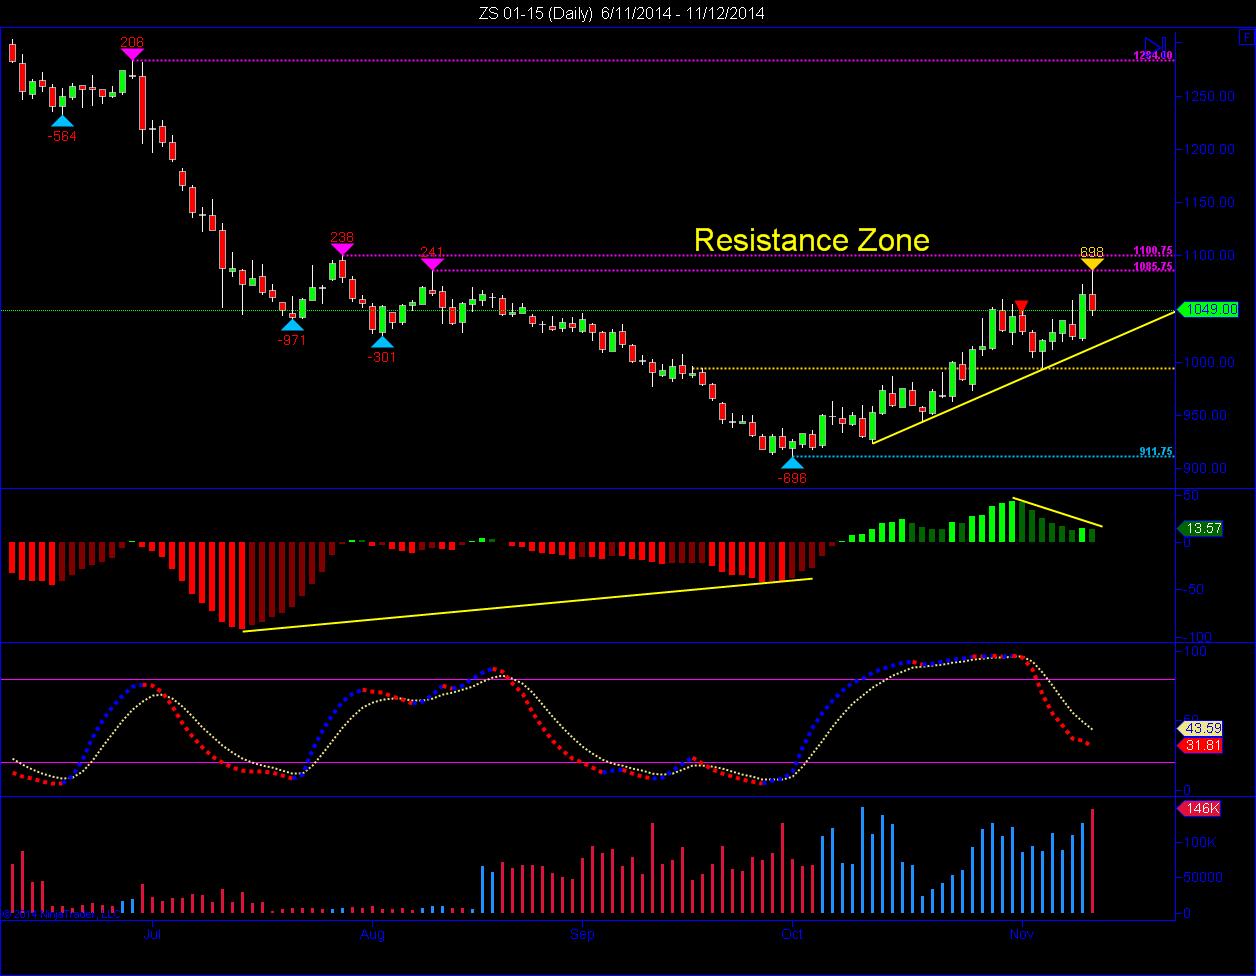
Task: Click the 1000.00 price axis label
Action: 1210,363
